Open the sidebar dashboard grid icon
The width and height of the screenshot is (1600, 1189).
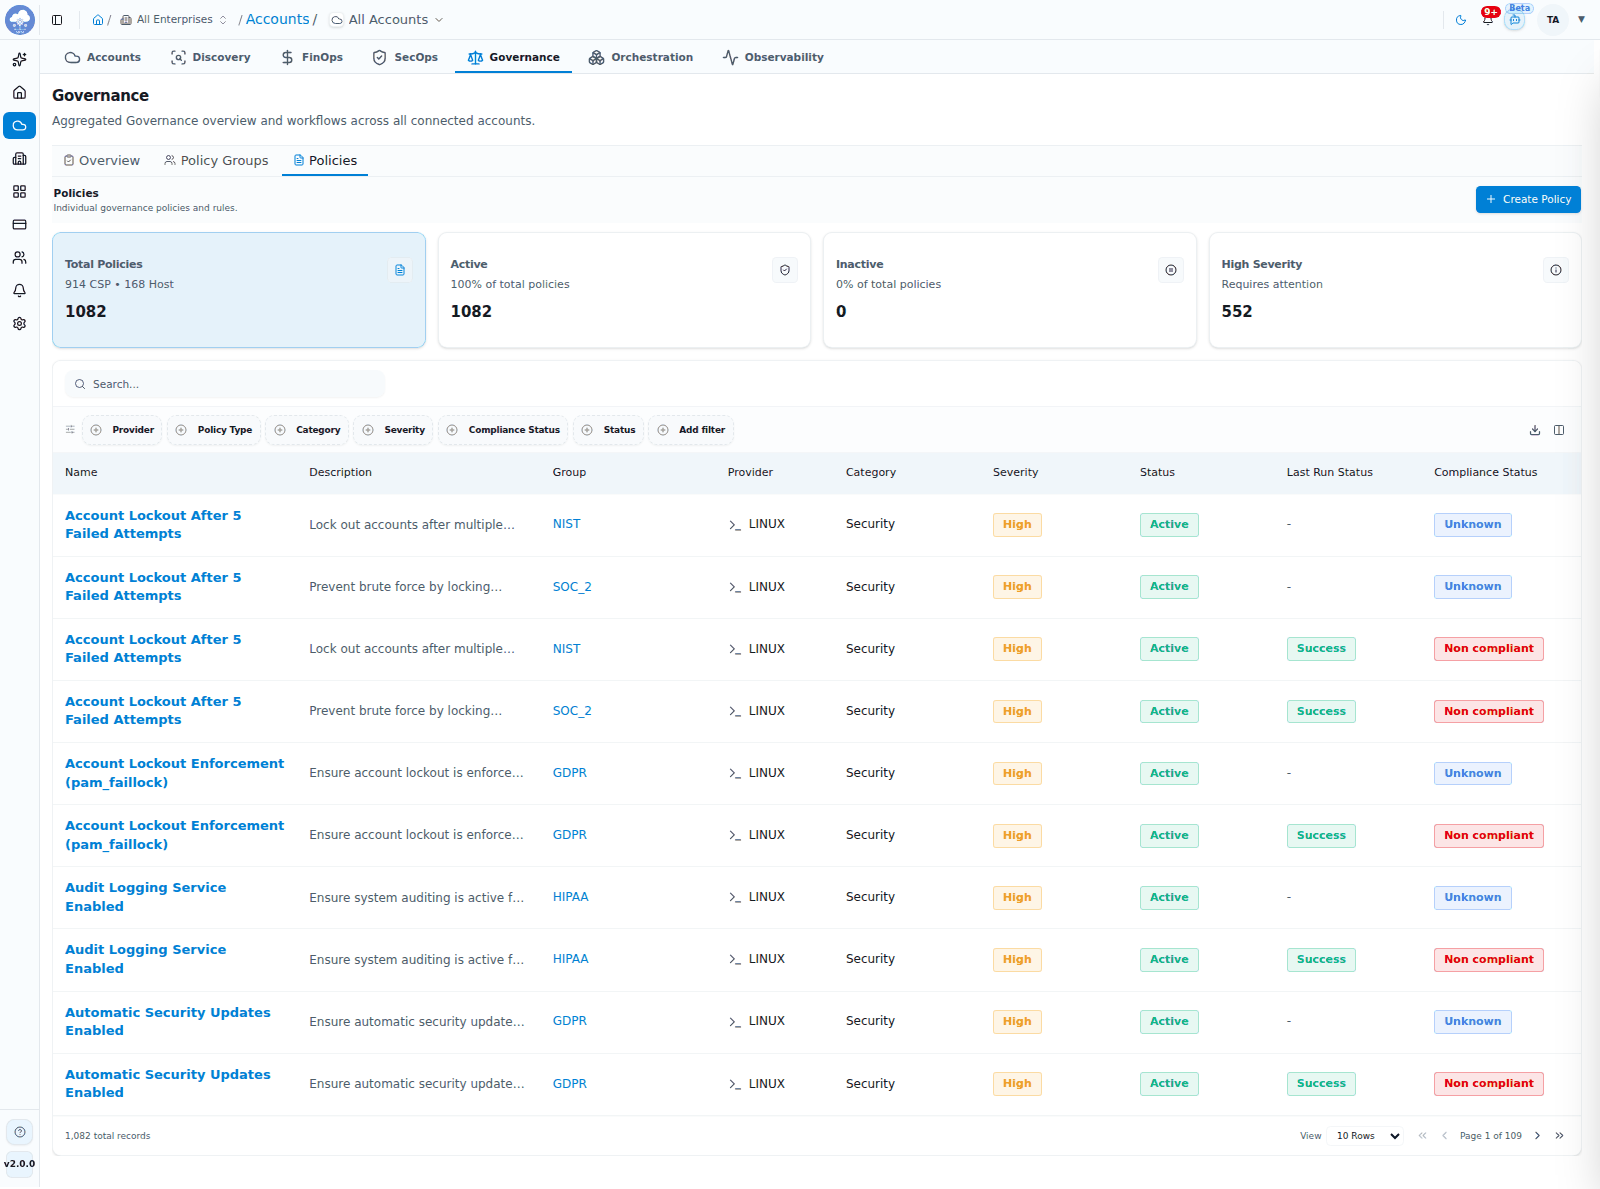(x=19, y=192)
